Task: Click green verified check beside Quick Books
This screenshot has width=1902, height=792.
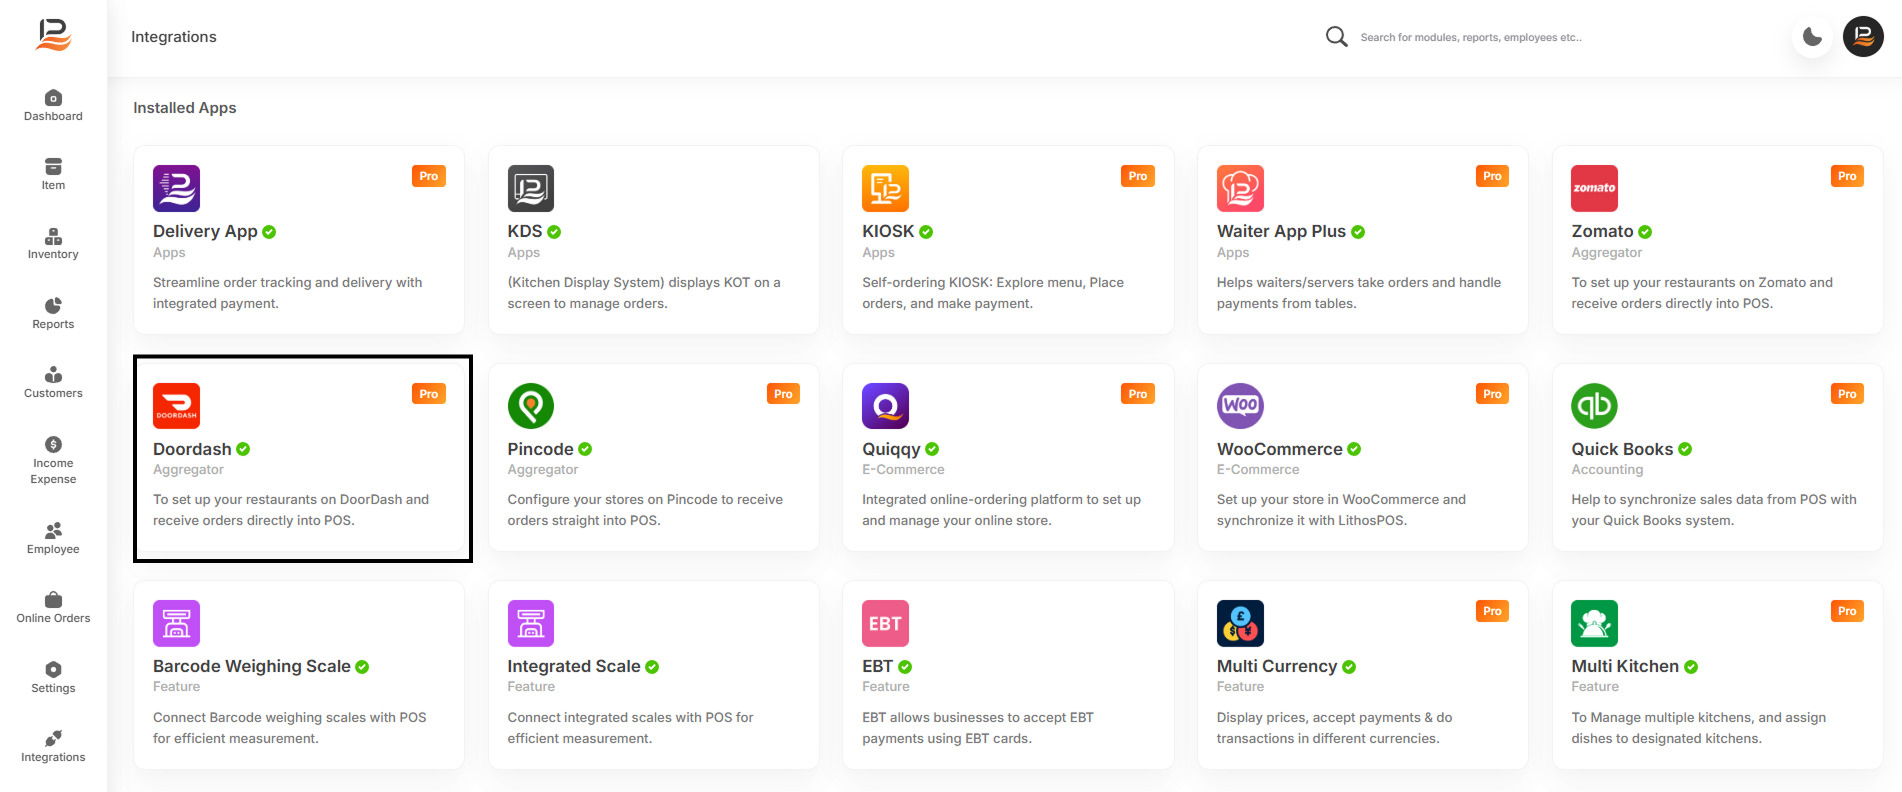Action: [1685, 449]
